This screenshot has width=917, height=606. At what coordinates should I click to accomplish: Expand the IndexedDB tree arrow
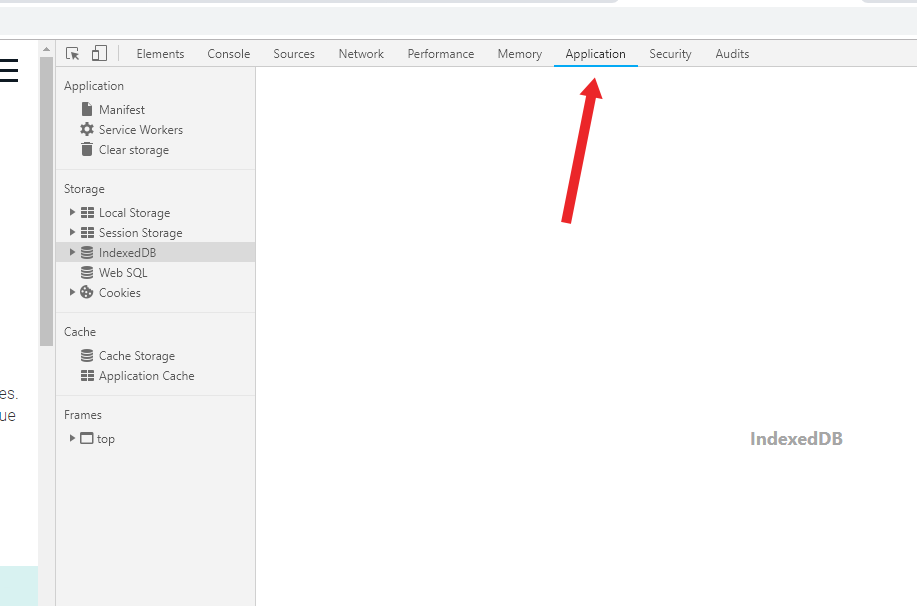(x=72, y=252)
